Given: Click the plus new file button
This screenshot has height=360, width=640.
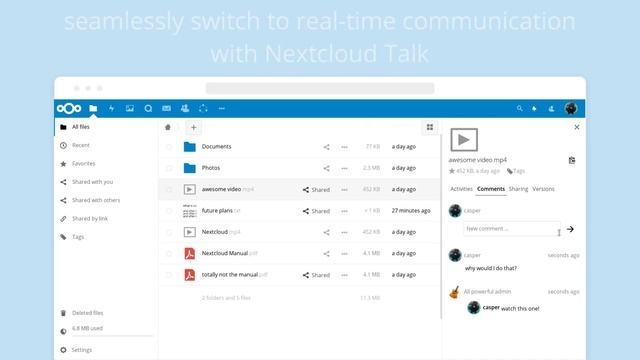Looking at the screenshot, I should (x=193, y=127).
